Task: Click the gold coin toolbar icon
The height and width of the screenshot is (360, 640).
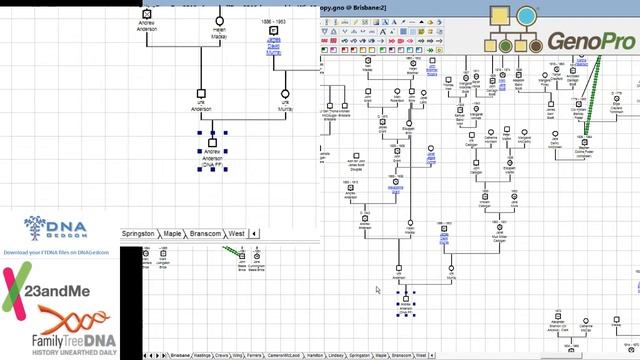Action: pos(430,22)
